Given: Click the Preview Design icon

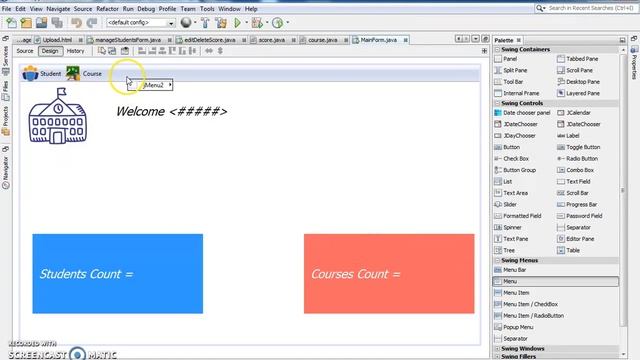Looking at the screenshot, I should click(124, 51).
